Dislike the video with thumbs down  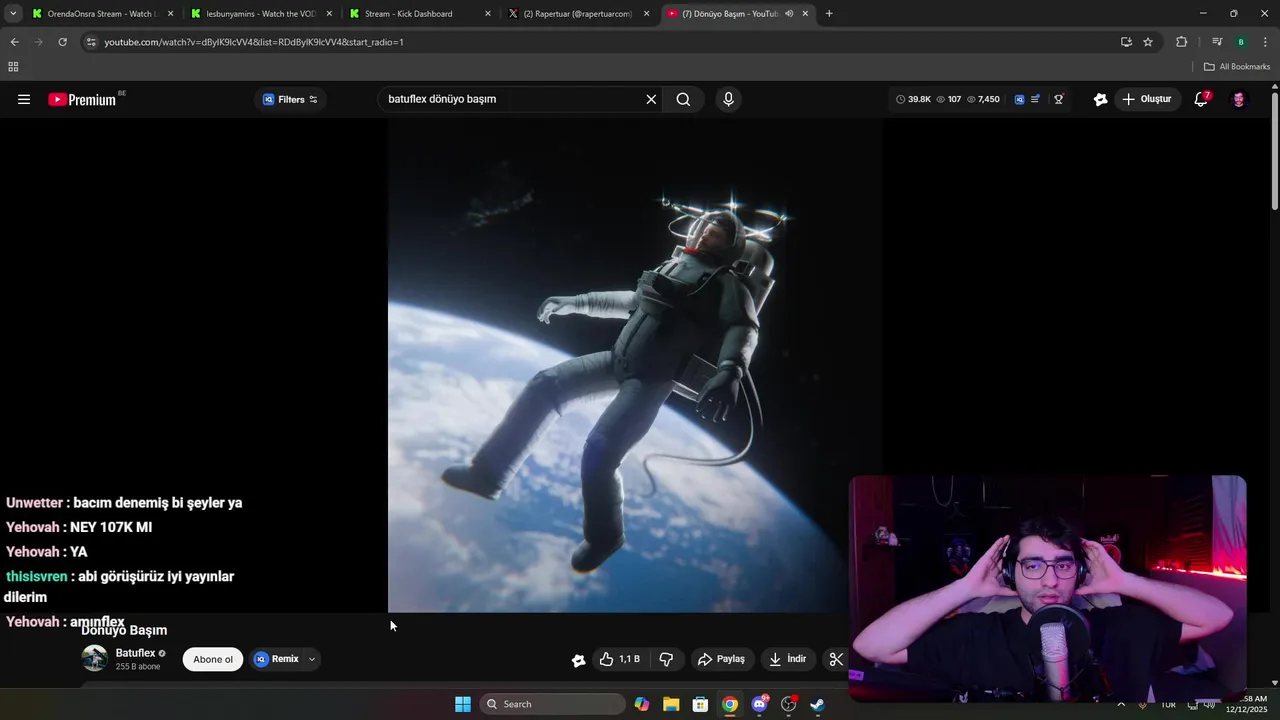tap(666, 659)
